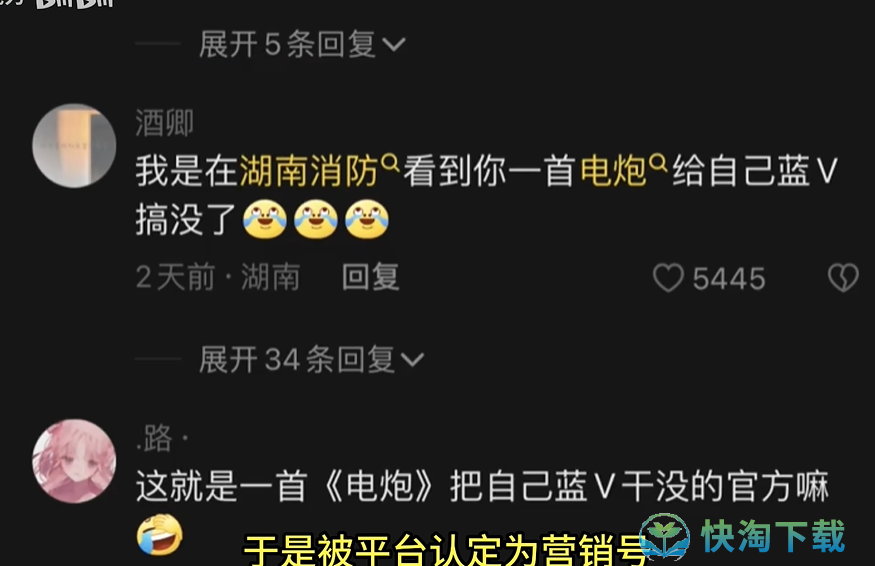Image resolution: width=875 pixels, height=566 pixels.
Task: Click the bilibili logo at top left
Action: coord(74,3)
